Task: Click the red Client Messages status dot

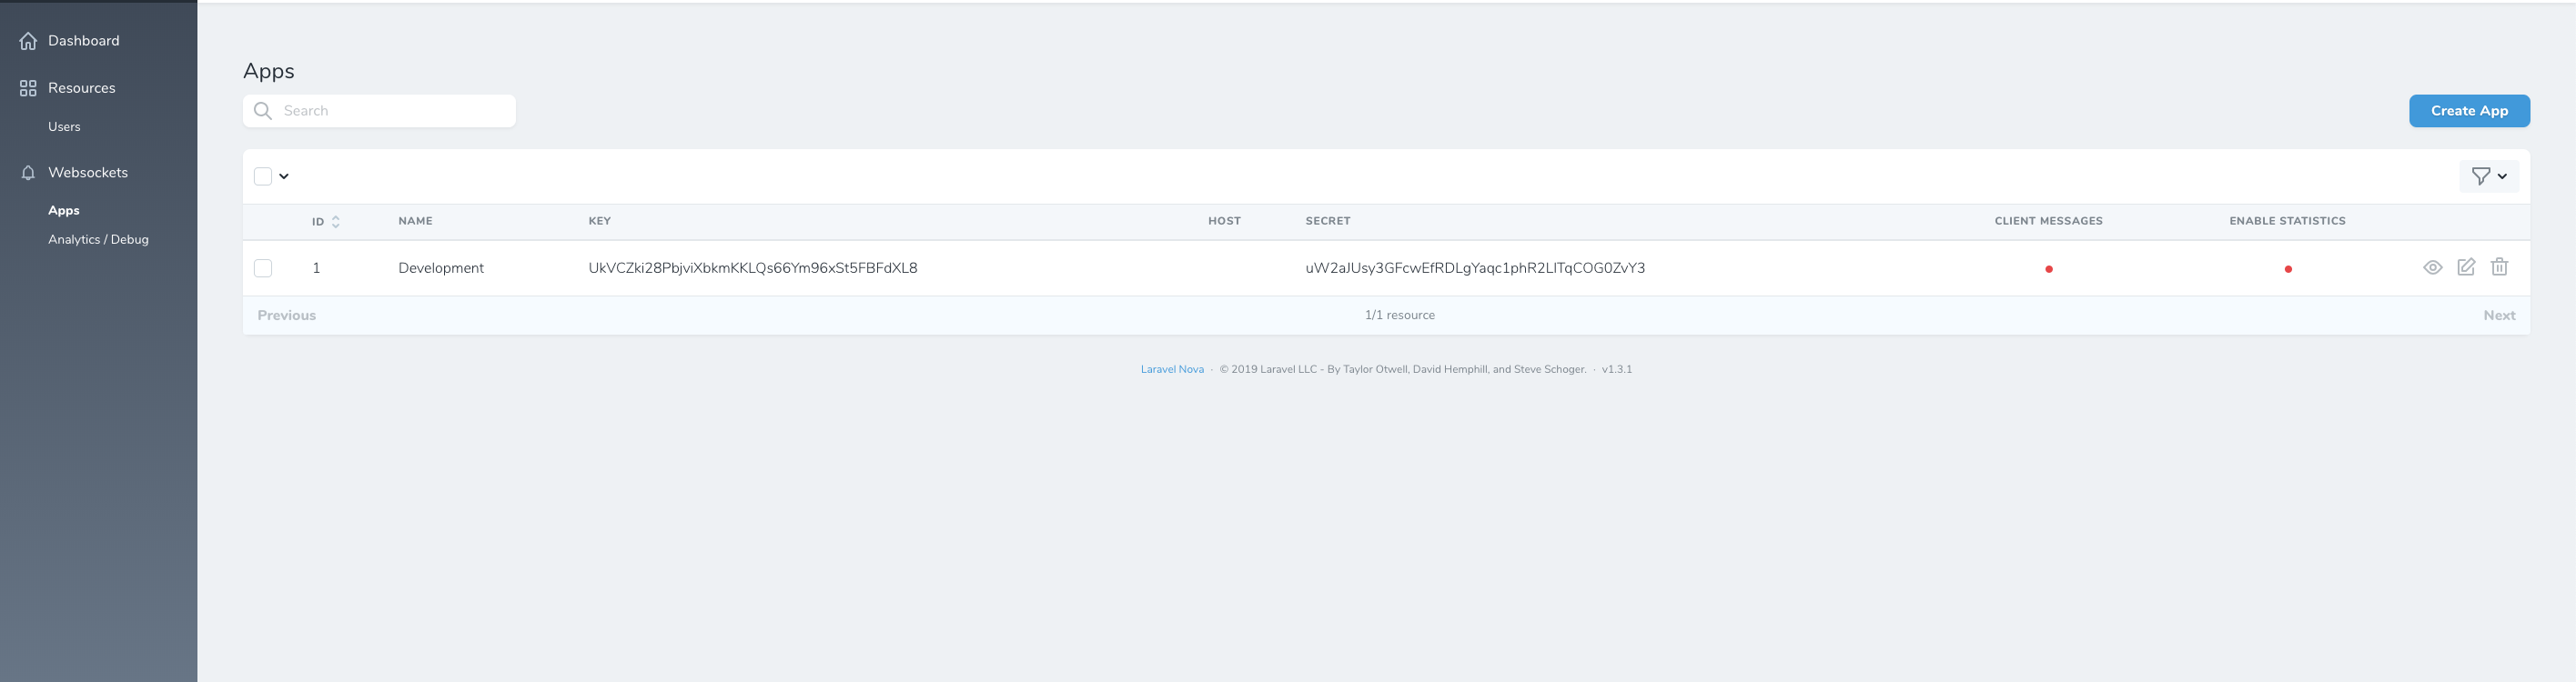Action: click(2048, 269)
